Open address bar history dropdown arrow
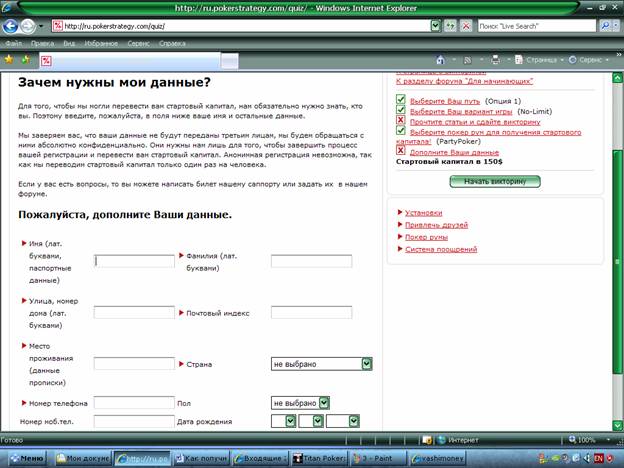The height and width of the screenshot is (468, 624). 436,26
